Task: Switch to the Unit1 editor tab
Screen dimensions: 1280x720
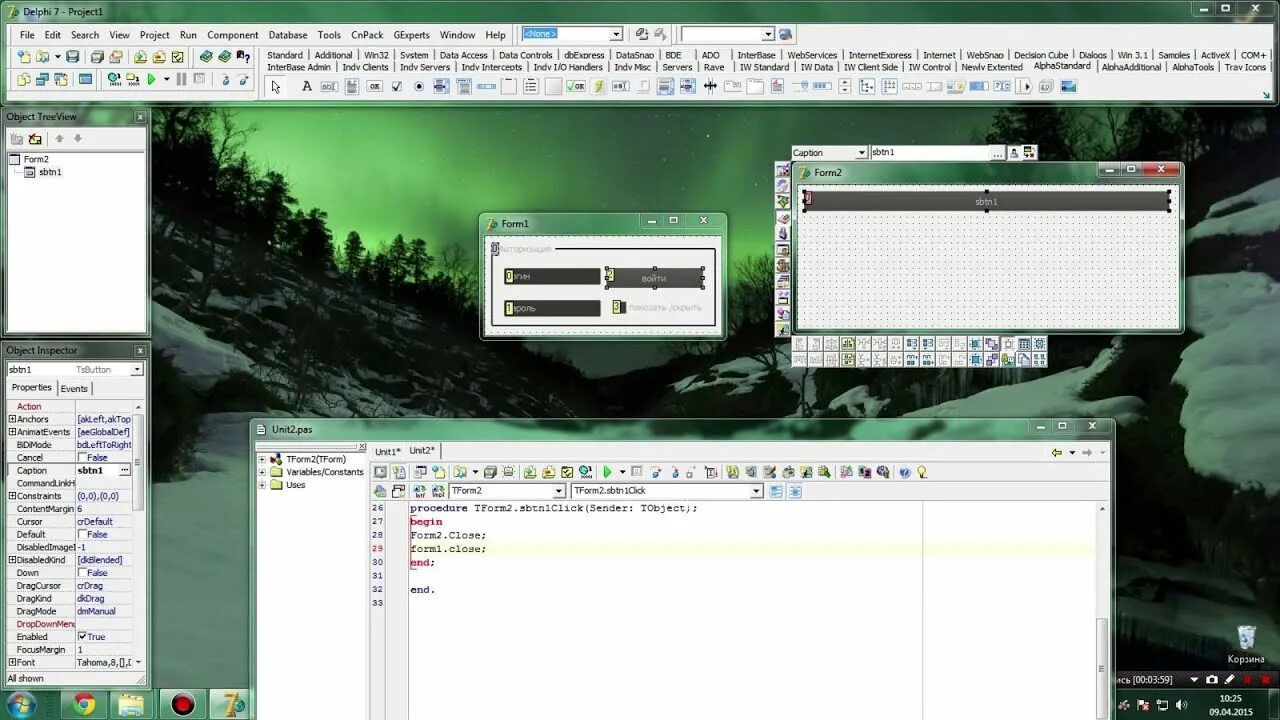Action: [x=387, y=452]
